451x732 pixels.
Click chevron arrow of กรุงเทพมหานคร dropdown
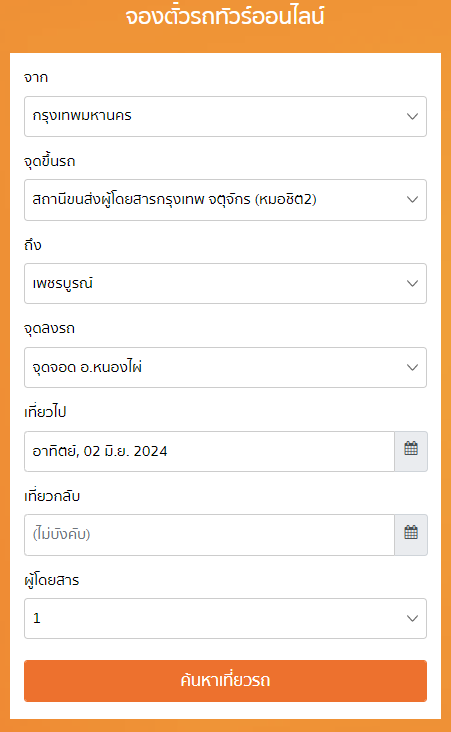412,116
